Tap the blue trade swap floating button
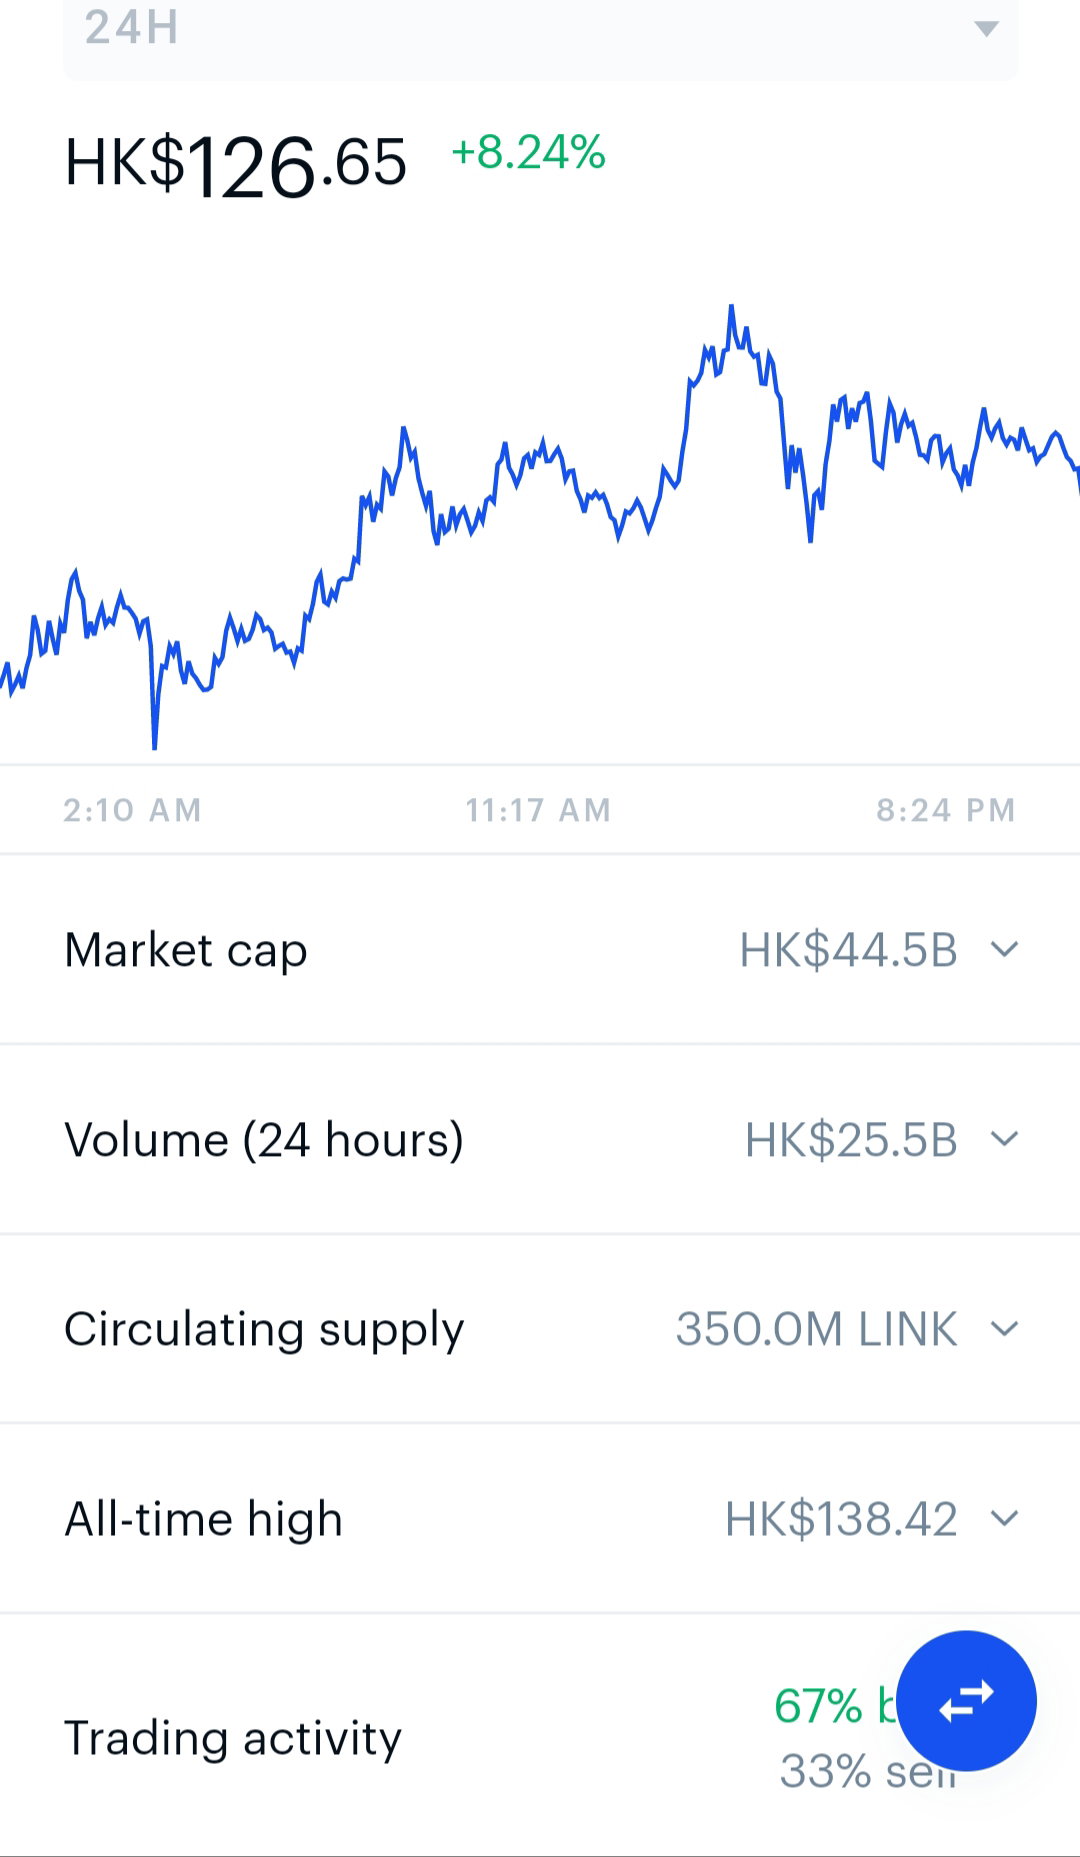 (x=966, y=1700)
